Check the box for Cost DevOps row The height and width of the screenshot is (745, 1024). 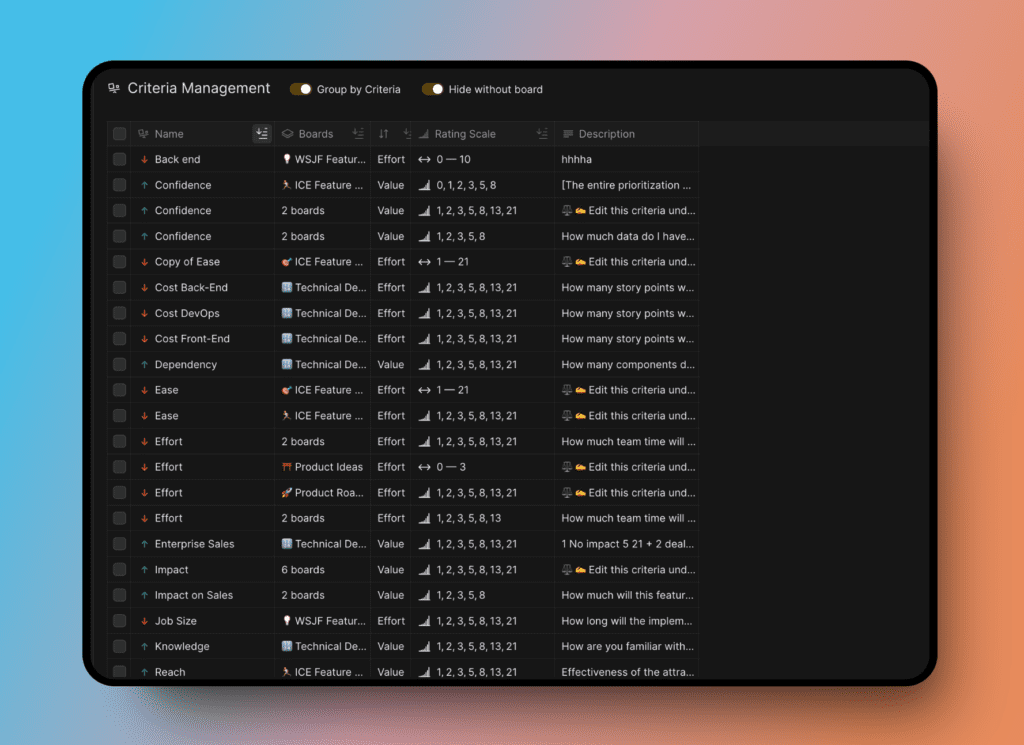point(120,314)
